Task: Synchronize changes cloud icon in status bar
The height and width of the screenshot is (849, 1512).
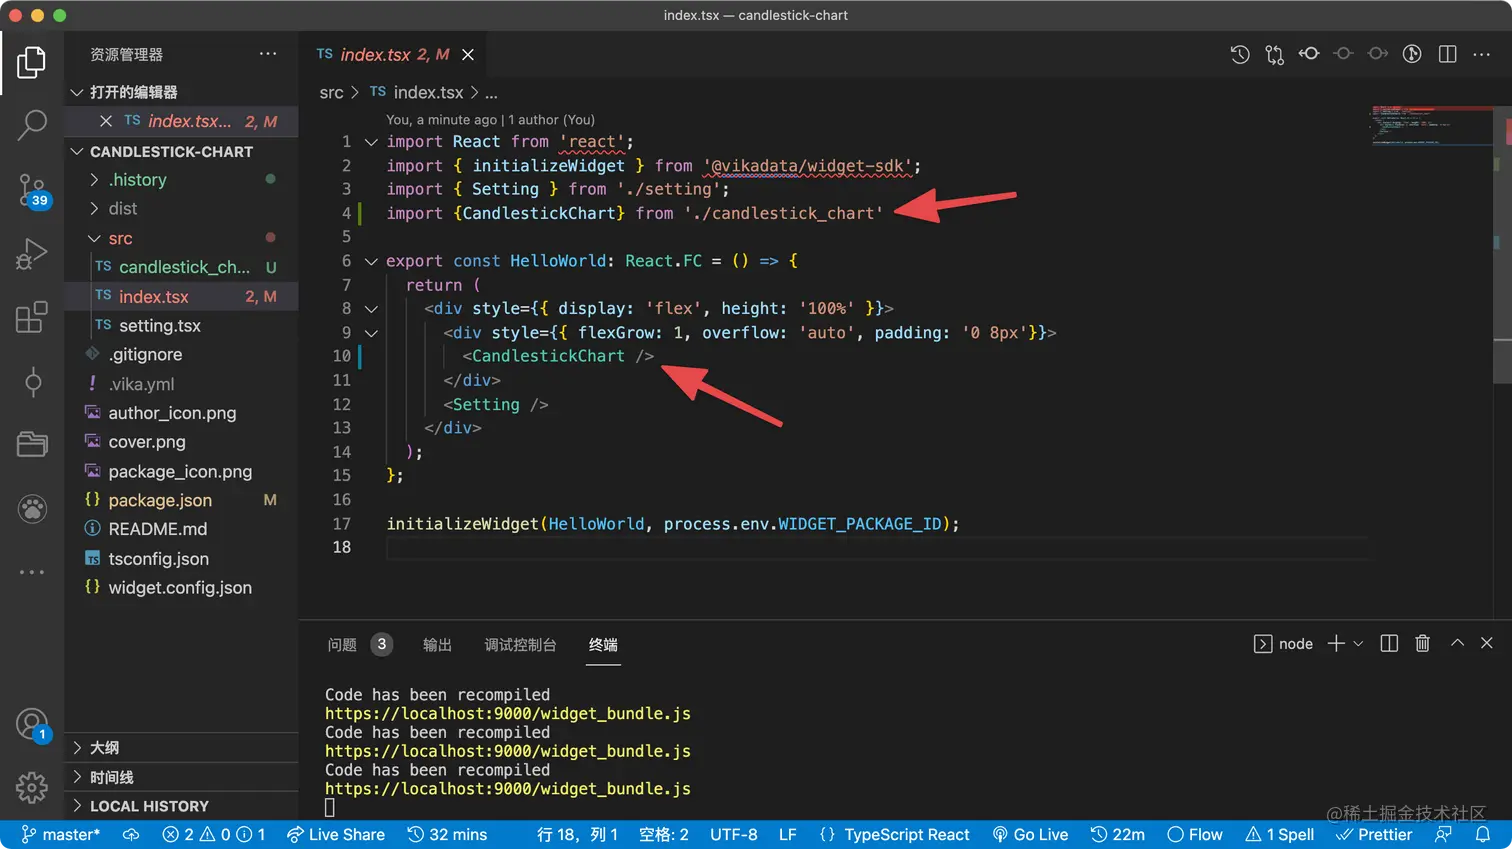Action: click(131, 834)
